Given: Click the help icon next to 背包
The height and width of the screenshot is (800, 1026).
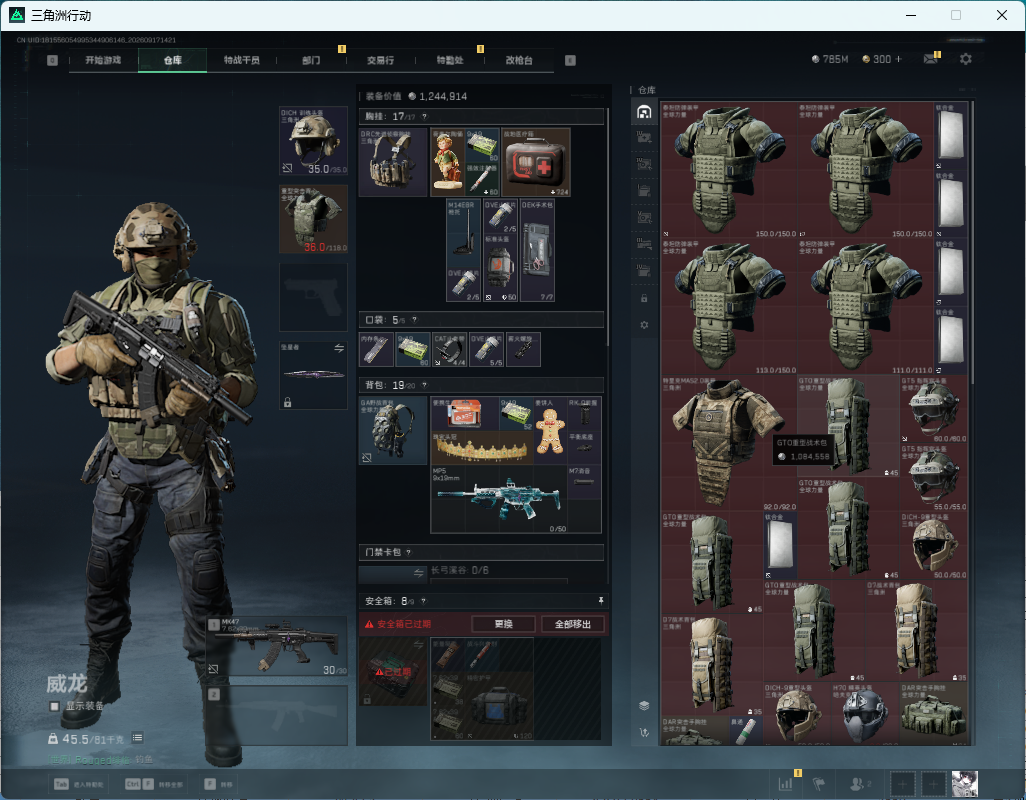Looking at the screenshot, I should point(424,385).
